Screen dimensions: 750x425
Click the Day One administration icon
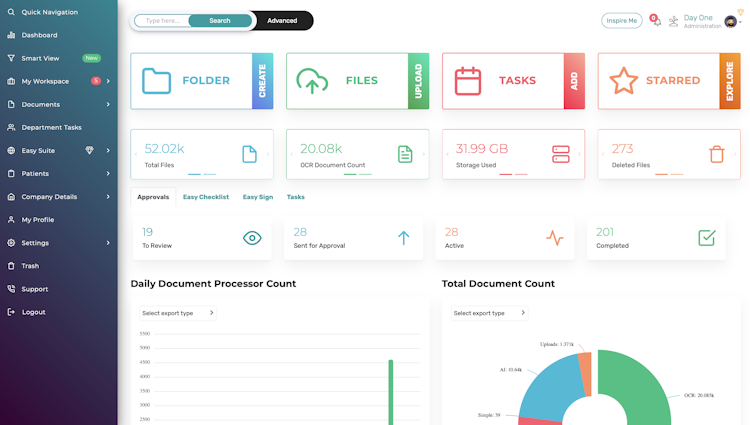click(673, 21)
